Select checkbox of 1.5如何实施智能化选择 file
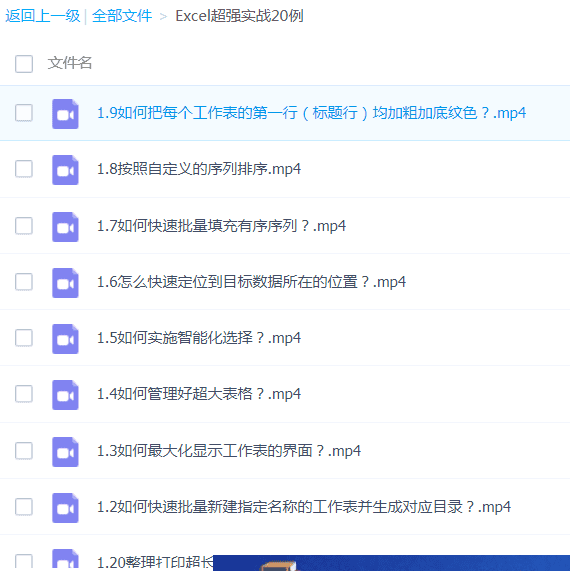This screenshot has width=570, height=571. pyautogui.click(x=24, y=338)
